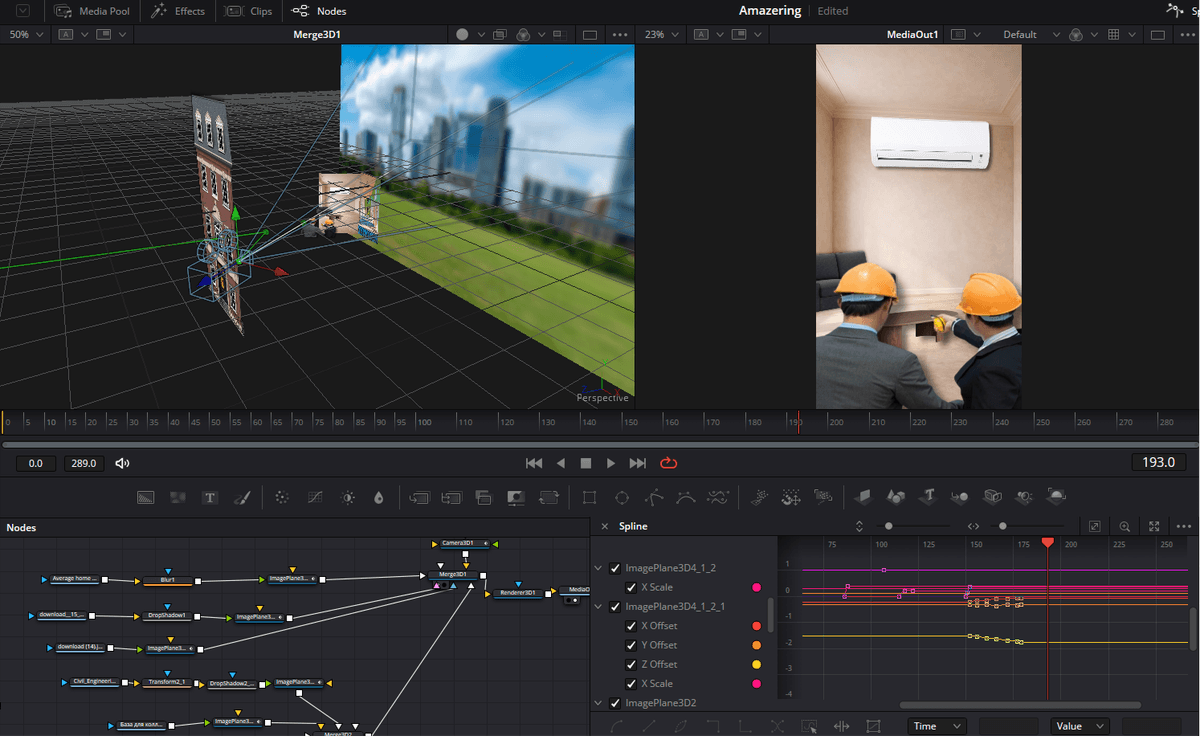Uncheck the X Offset spline checkbox

coord(631,626)
